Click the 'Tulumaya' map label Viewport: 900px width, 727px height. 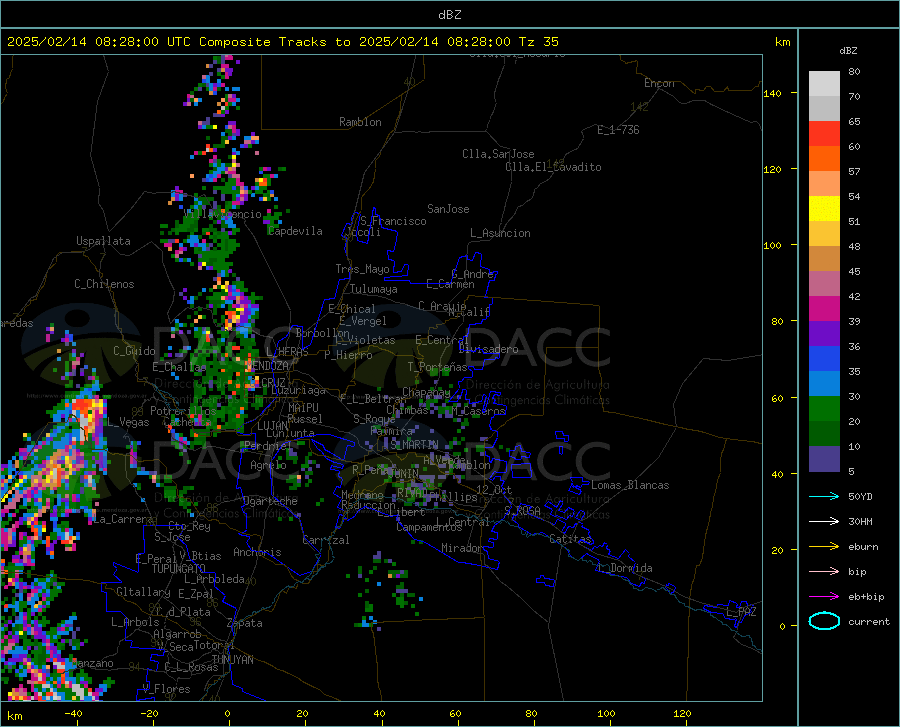[374, 289]
